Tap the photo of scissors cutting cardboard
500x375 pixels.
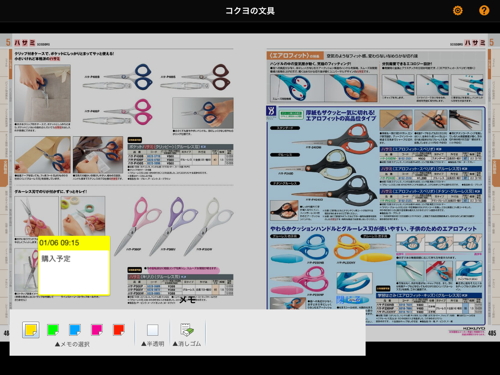pos(42,154)
